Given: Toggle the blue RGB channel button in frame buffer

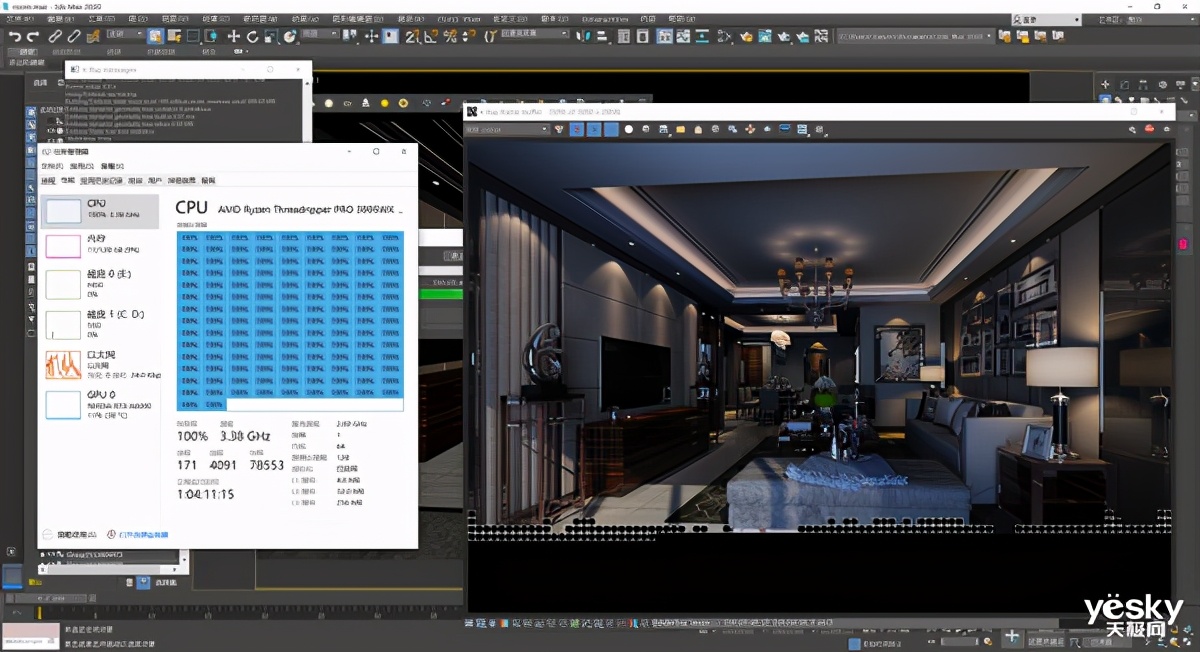Looking at the screenshot, I should click(610, 129).
